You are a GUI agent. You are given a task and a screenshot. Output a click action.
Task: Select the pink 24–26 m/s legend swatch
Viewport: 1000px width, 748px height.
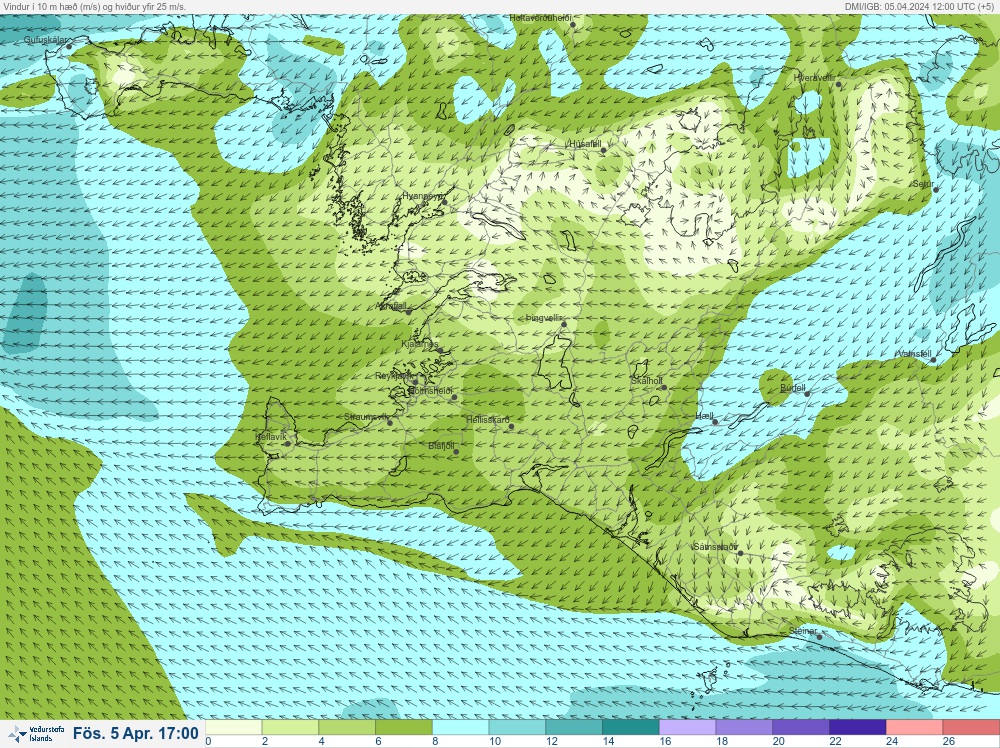pyautogui.click(x=915, y=728)
